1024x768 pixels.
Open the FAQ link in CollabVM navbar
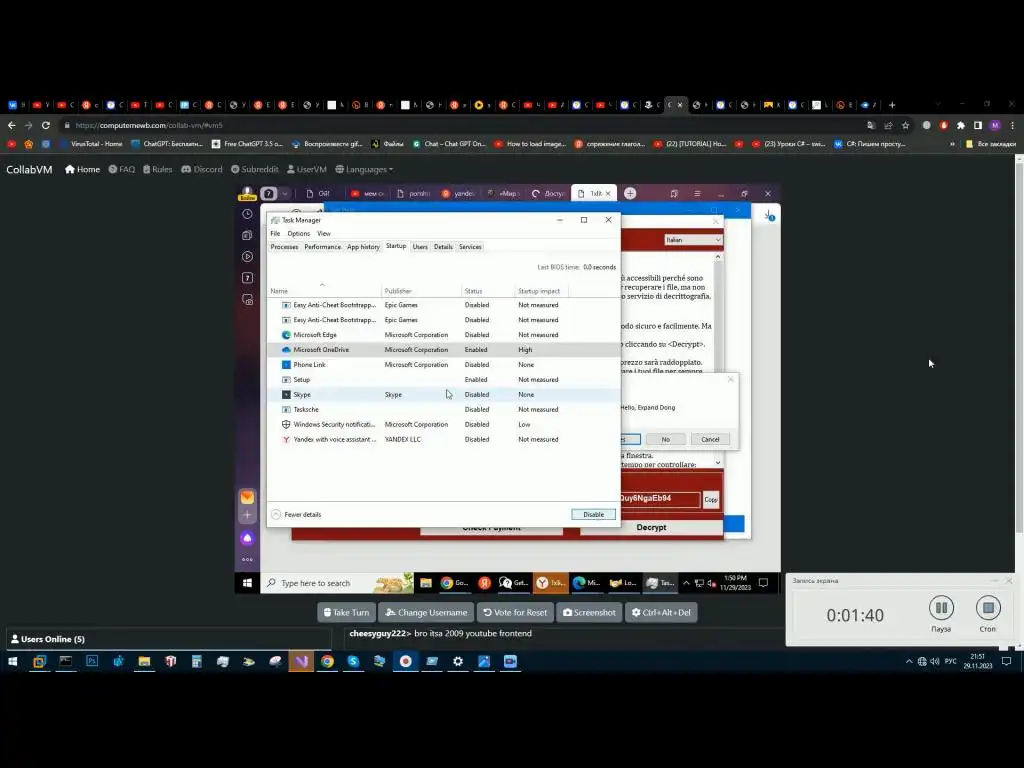[x=122, y=169]
